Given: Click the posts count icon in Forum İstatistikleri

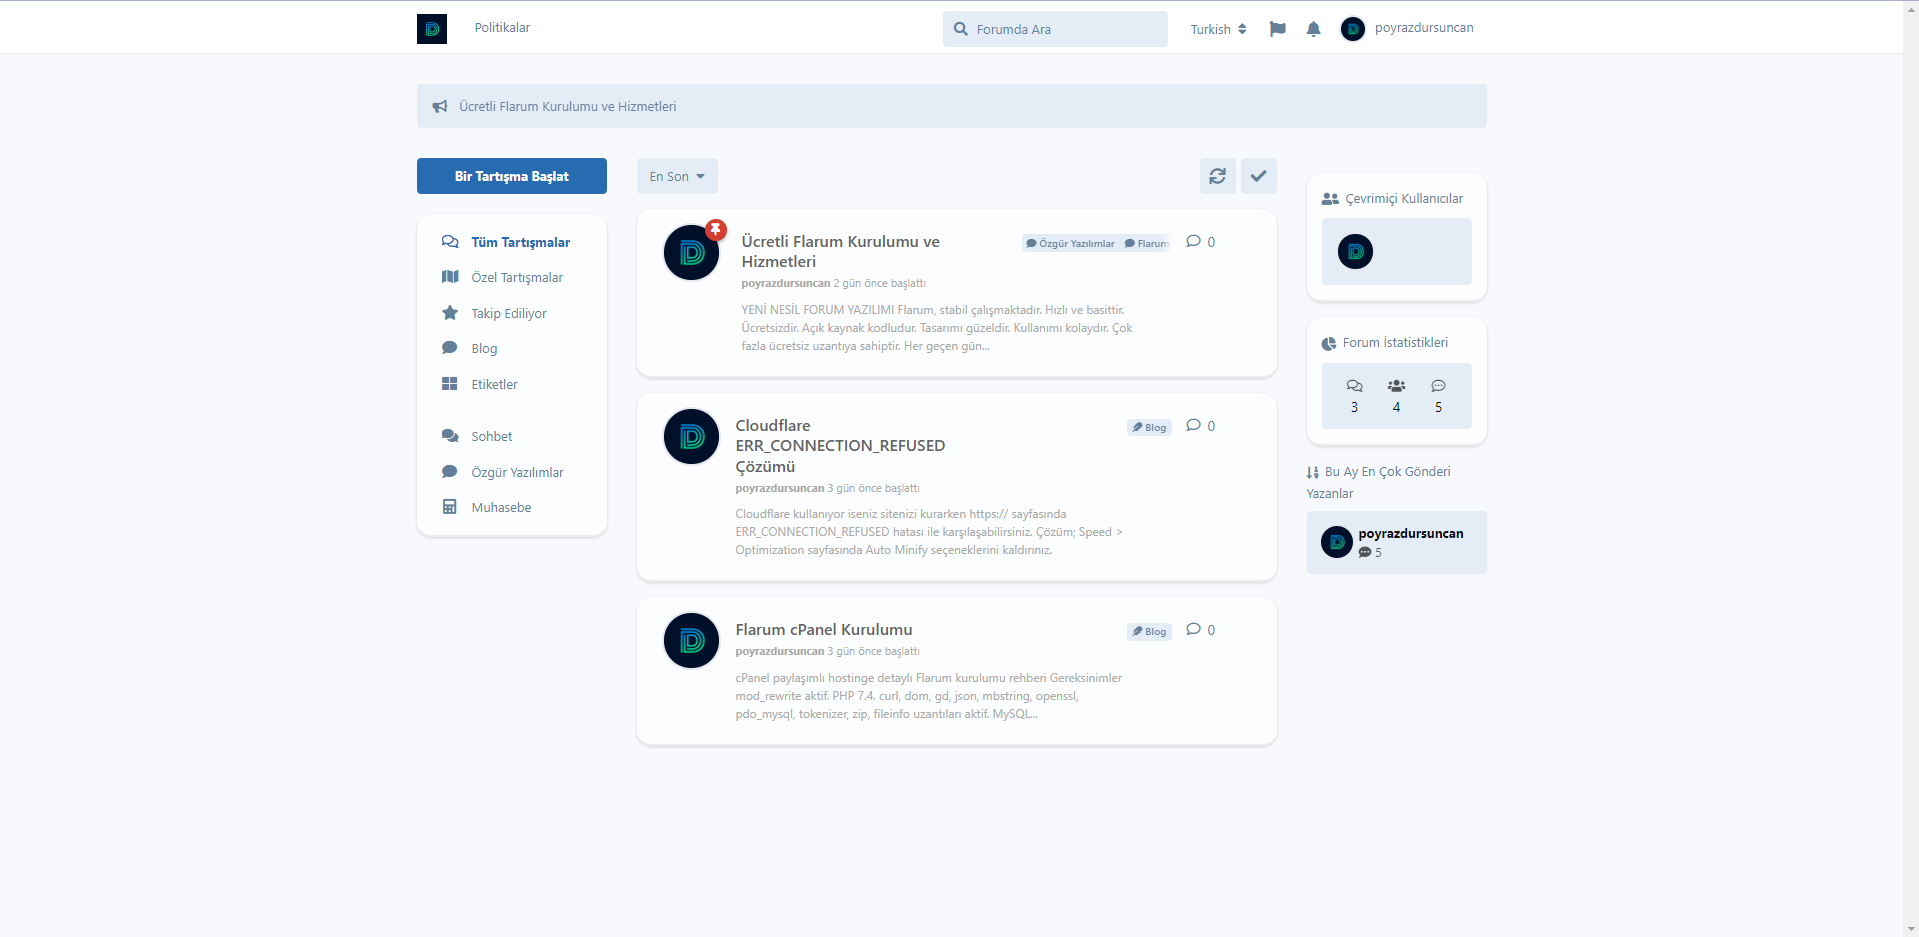Looking at the screenshot, I should [1438, 386].
